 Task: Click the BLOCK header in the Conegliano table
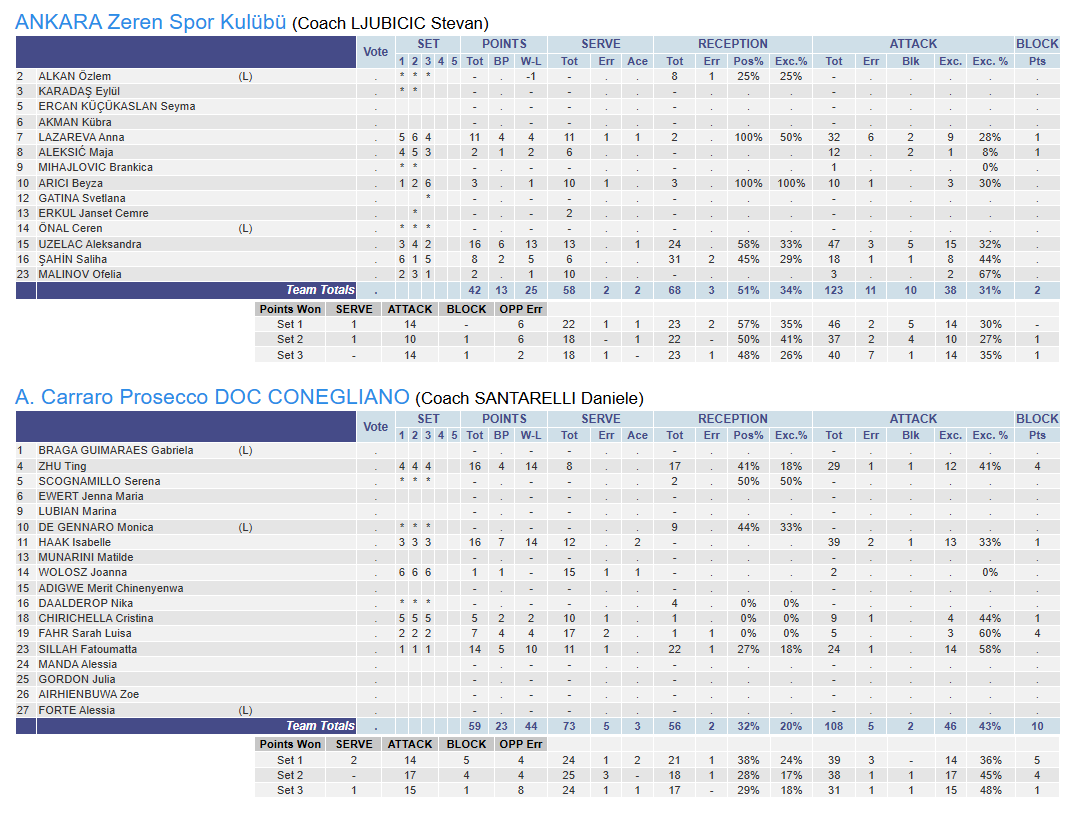(1037, 419)
